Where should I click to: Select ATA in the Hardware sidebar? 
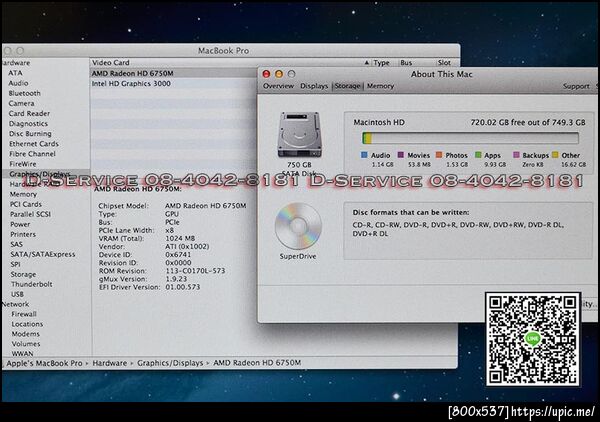(15, 73)
